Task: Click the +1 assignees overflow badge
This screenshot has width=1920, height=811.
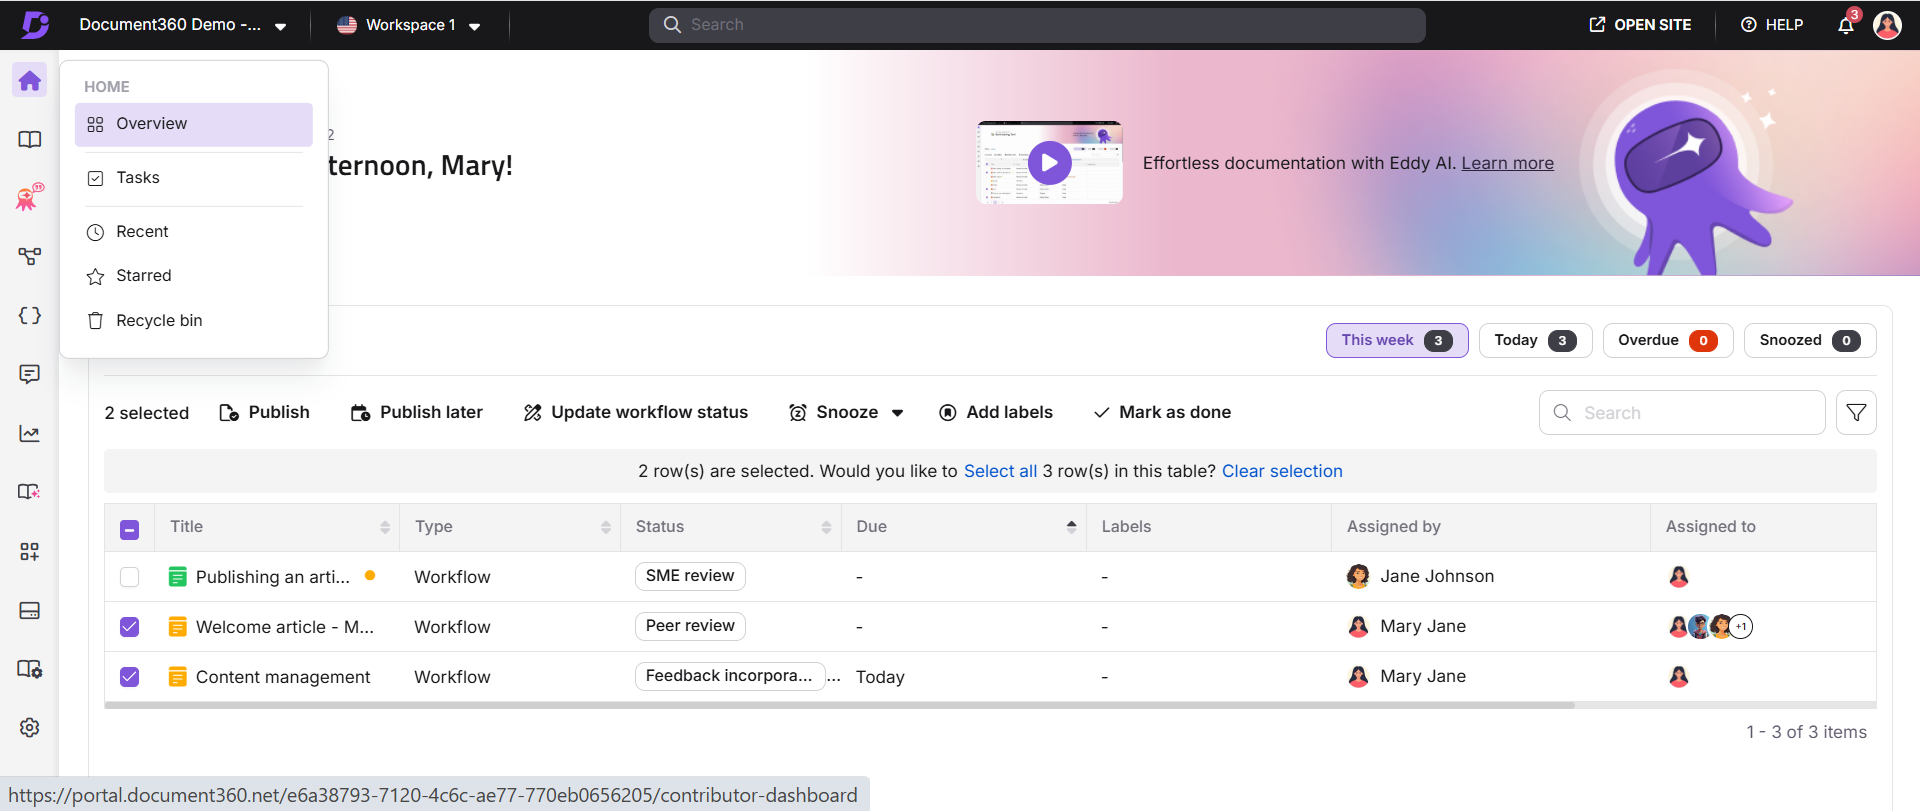Action: [x=1741, y=626]
